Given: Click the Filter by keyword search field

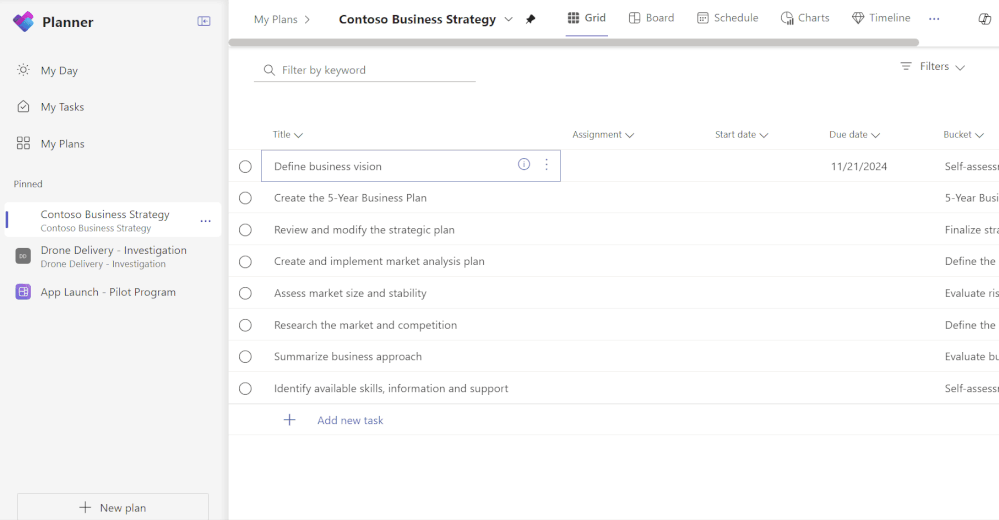Looking at the screenshot, I should coord(365,70).
